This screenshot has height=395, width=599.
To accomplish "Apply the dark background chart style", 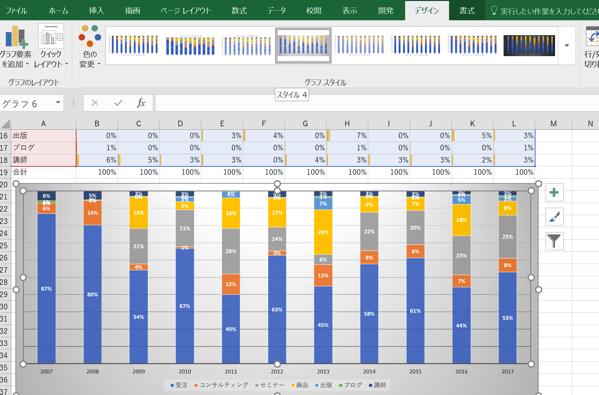I will [529, 45].
